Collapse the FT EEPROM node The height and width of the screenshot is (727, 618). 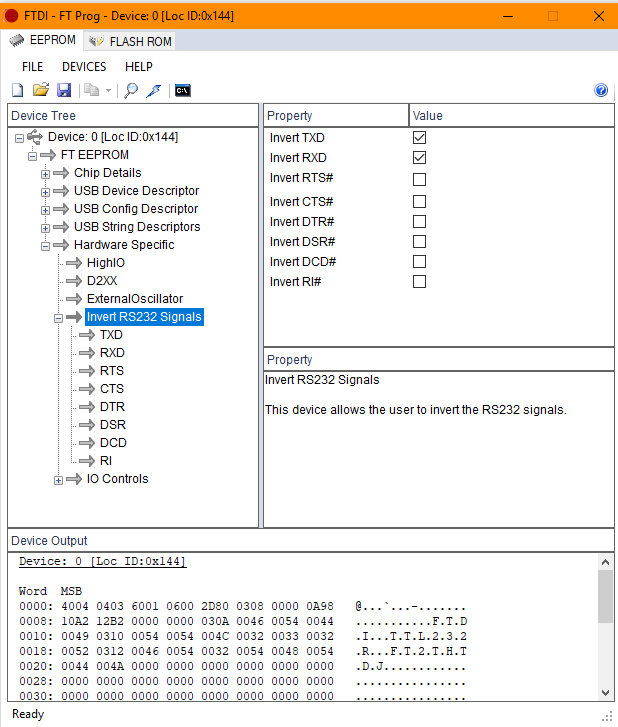click(32, 156)
